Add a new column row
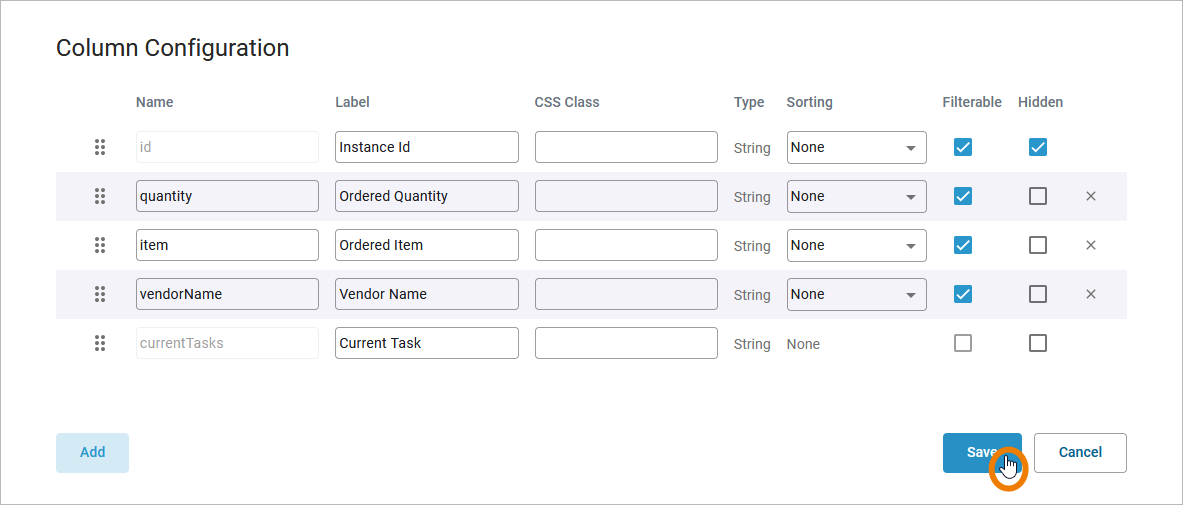The image size is (1183, 505). (92, 452)
